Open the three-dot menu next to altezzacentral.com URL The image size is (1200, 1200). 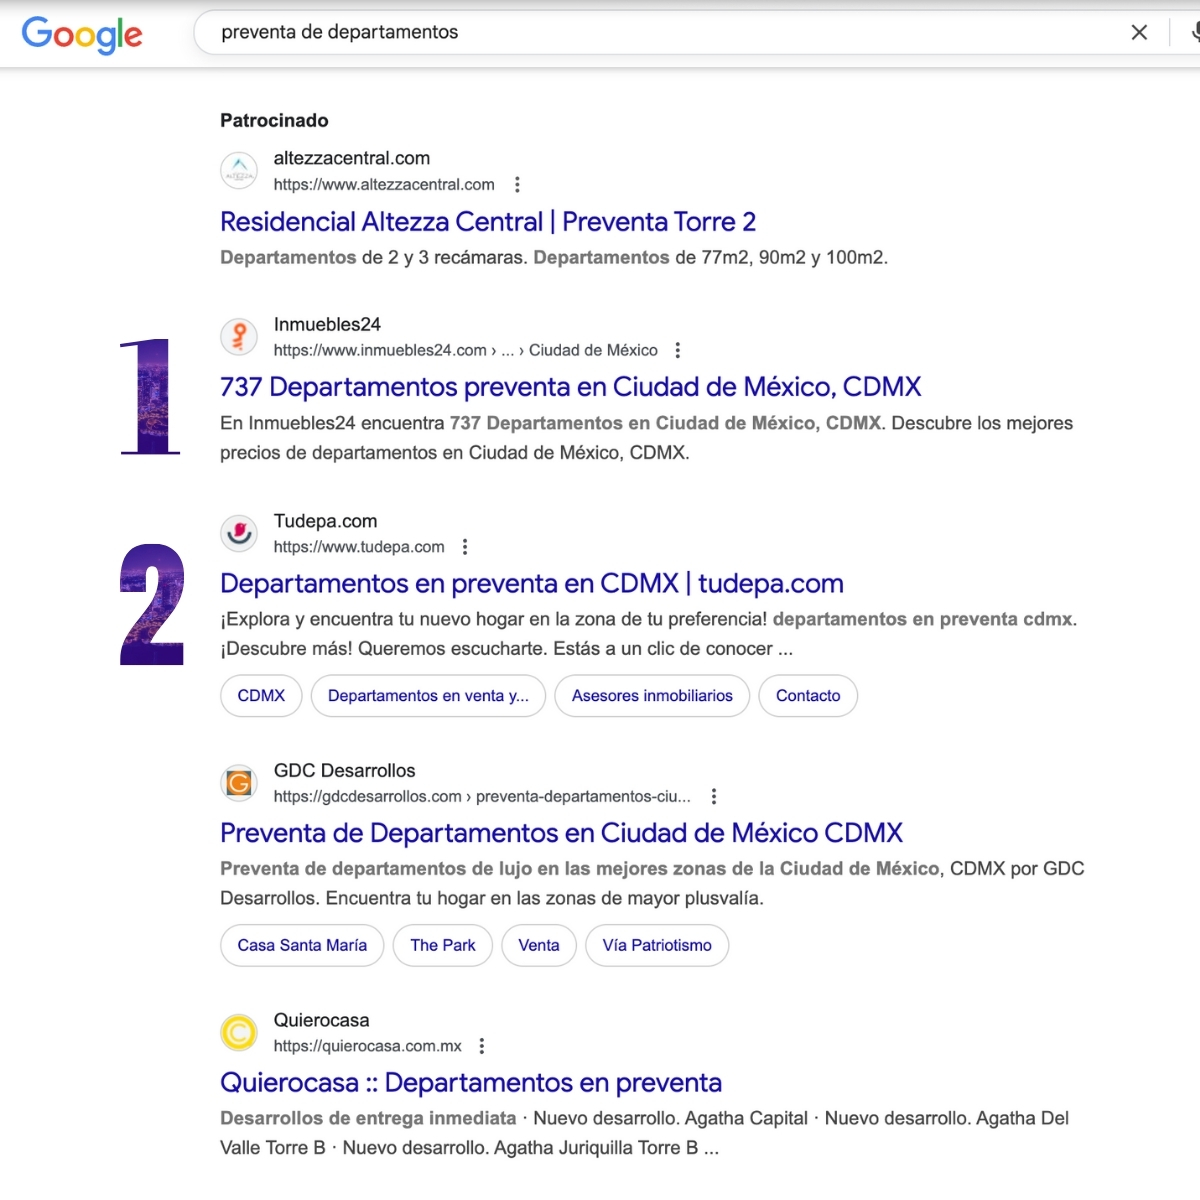pyautogui.click(x=517, y=185)
